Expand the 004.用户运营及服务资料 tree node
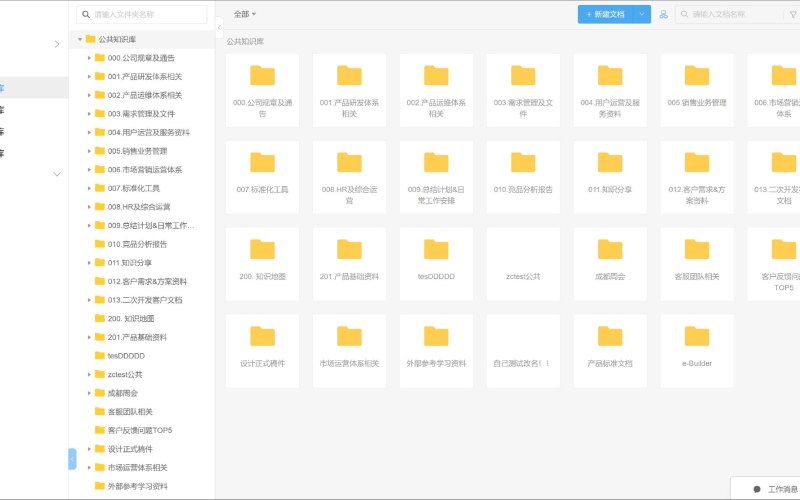Screen dimensions: 800x500 tap(89, 133)
